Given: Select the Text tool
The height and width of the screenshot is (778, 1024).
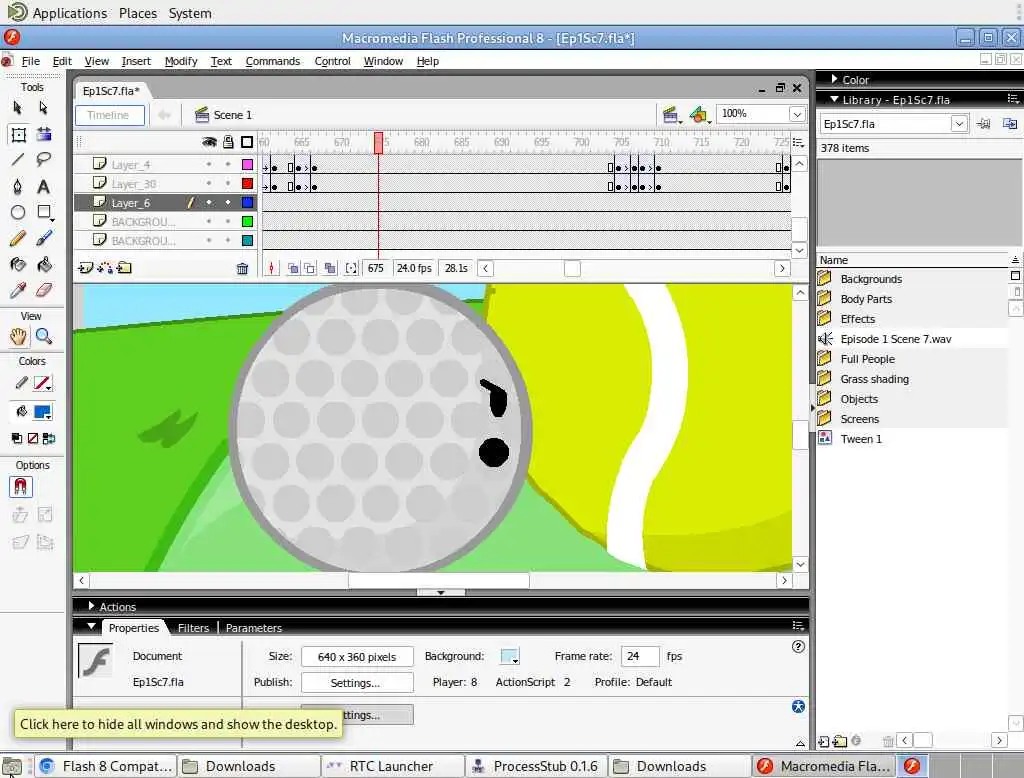Looking at the screenshot, I should tap(44, 187).
